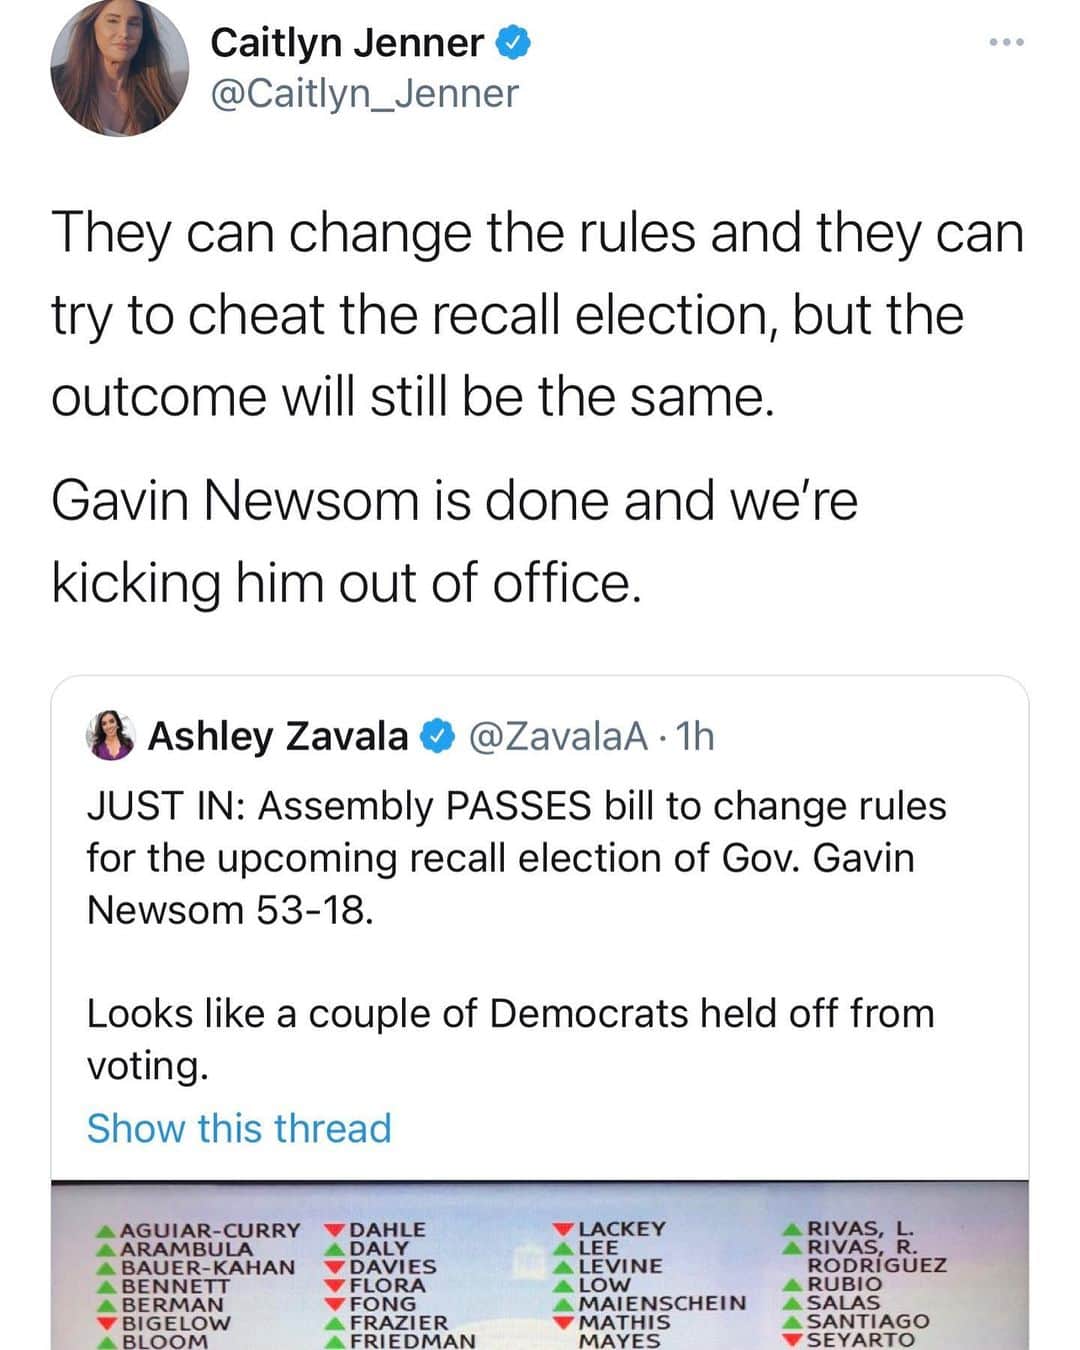Click the Show this thread link
1080x1350 pixels.
point(239,1128)
